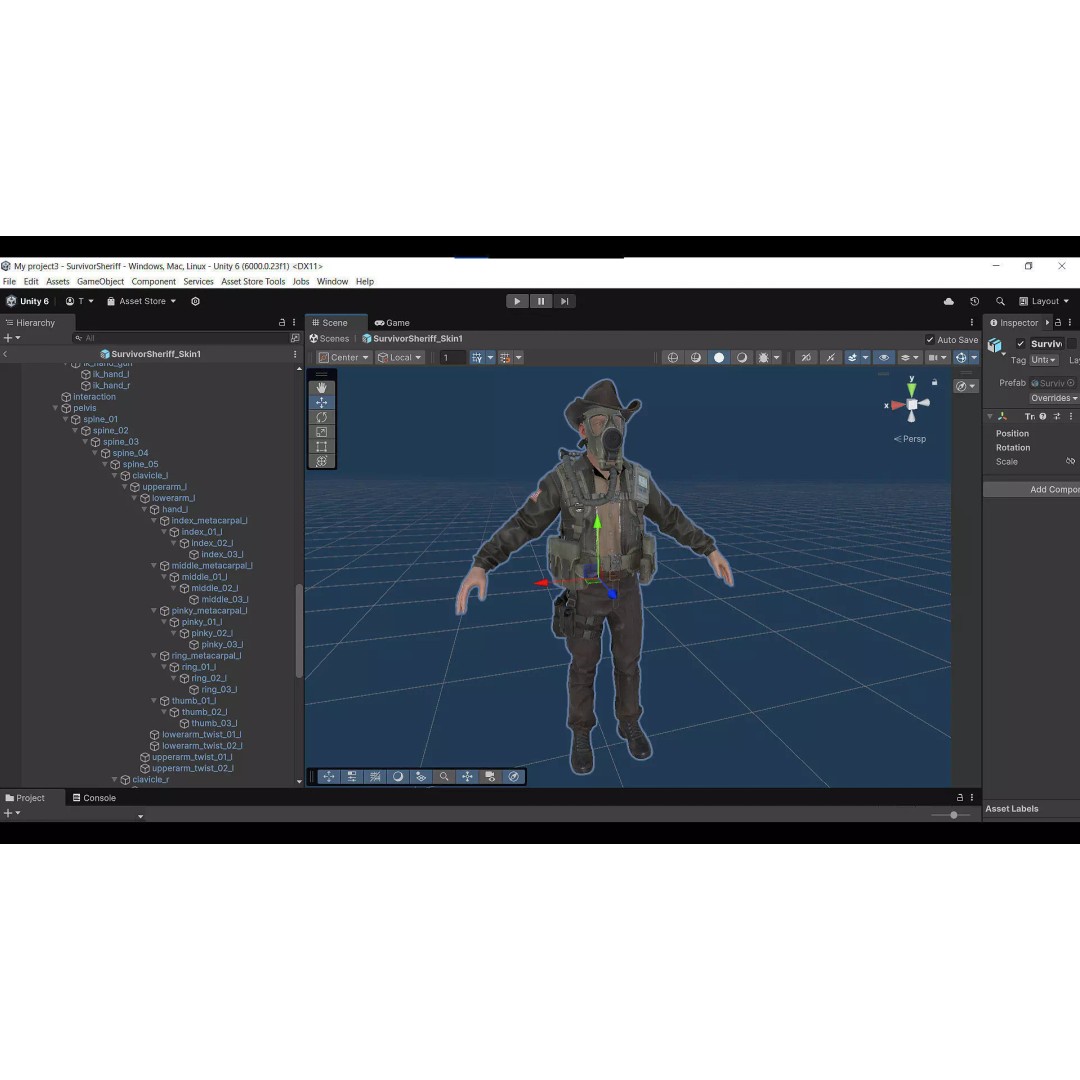Click the unlit draw mode icon
Image resolution: width=1080 pixels, height=1080 pixels.
point(742,357)
